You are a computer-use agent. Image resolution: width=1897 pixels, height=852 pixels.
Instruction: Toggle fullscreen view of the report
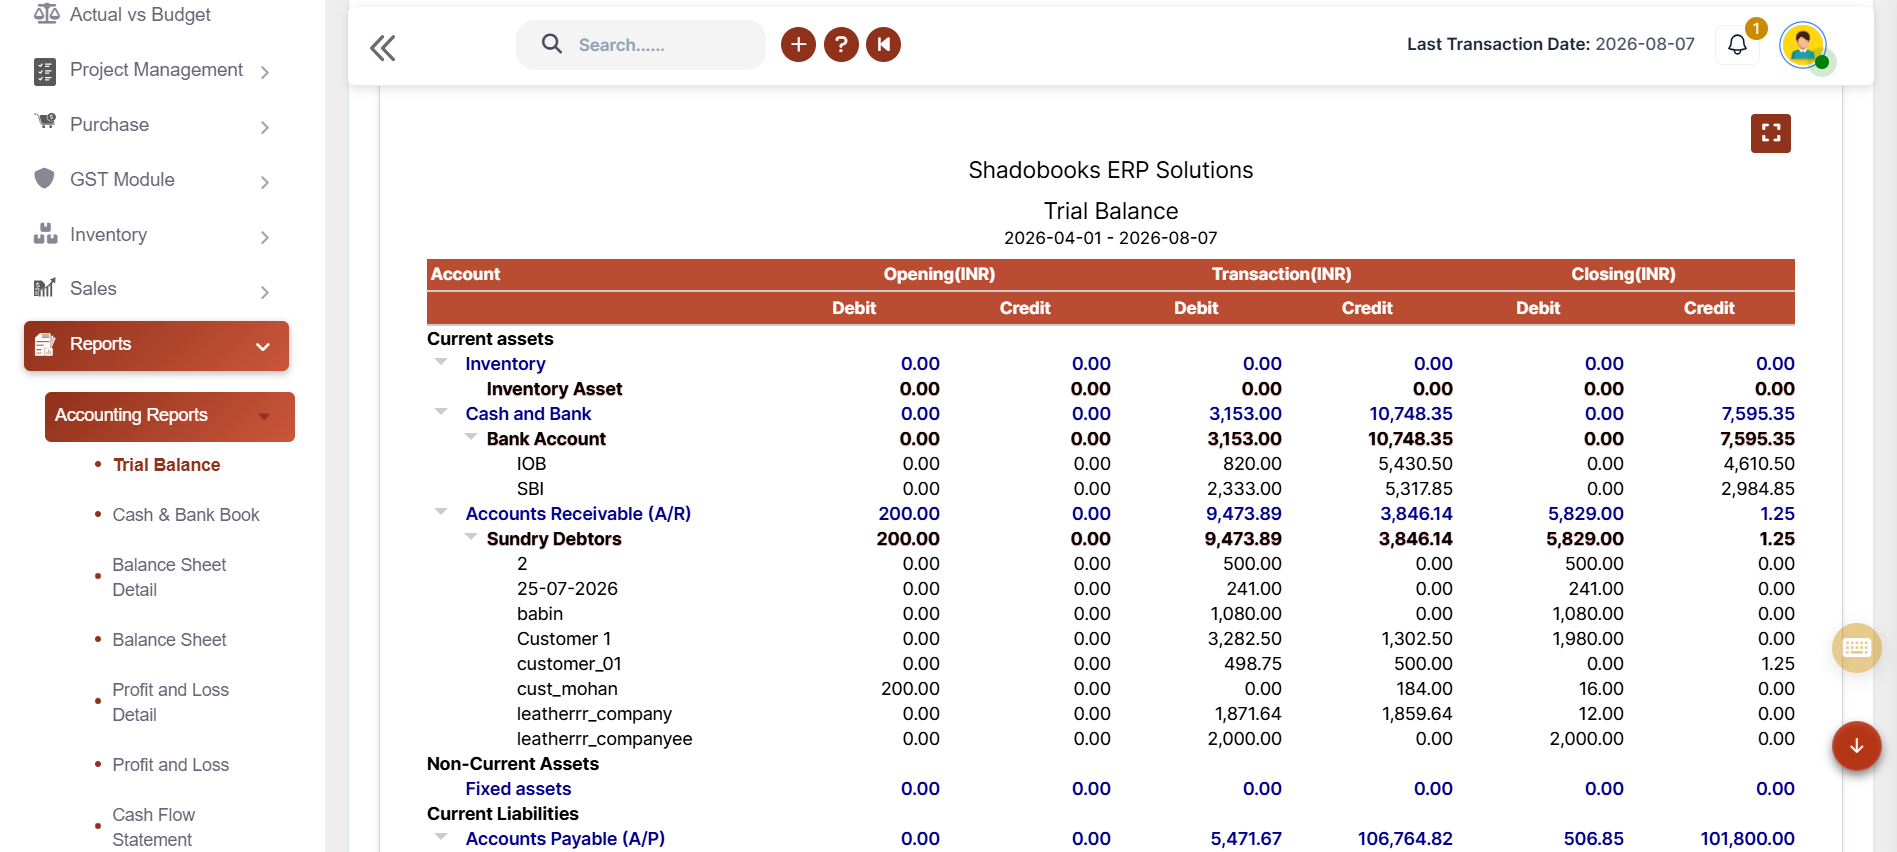coord(1771,133)
